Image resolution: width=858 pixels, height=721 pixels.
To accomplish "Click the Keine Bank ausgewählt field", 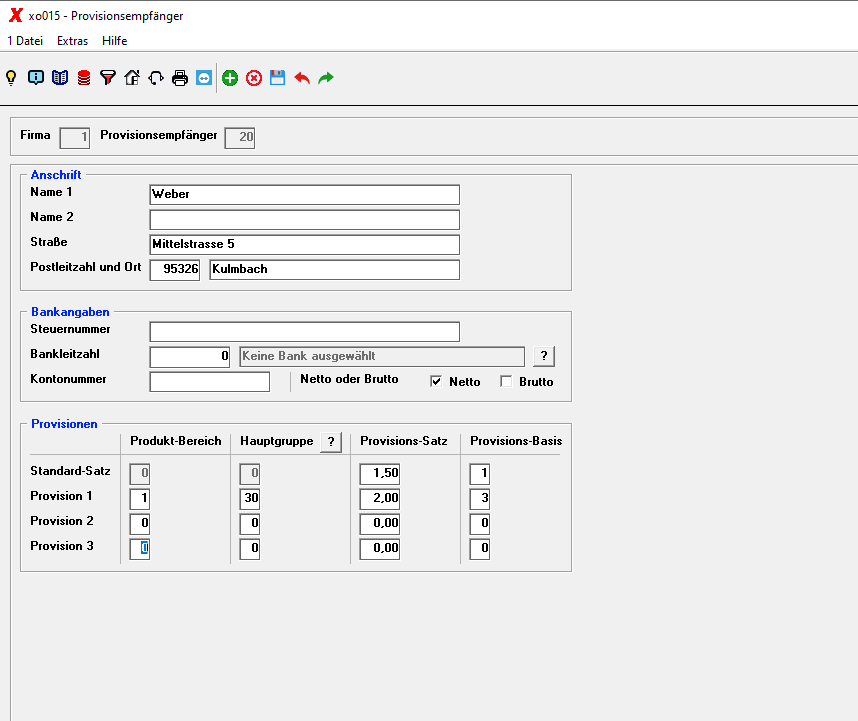I will [382, 357].
